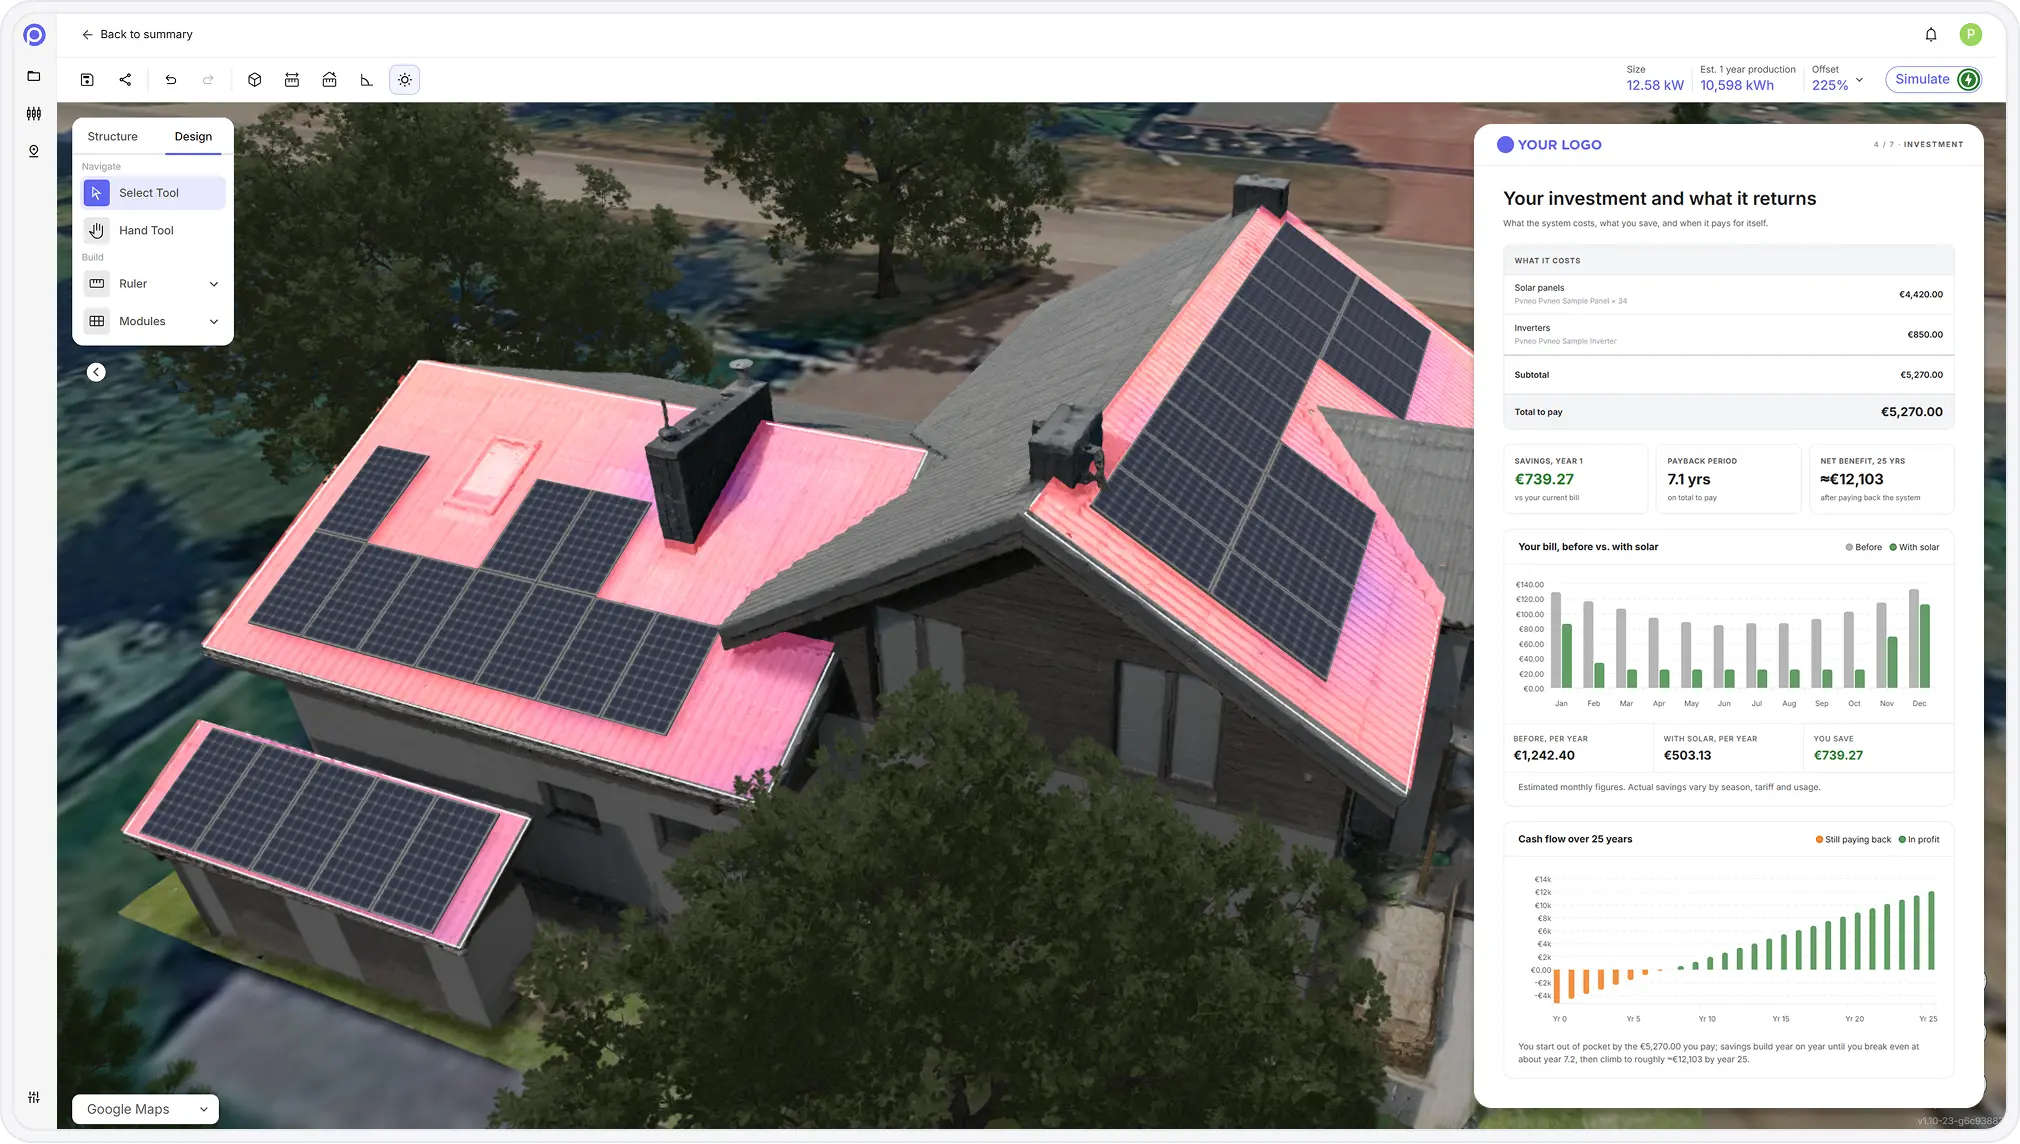Click the app logo icon
This screenshot has width=2020, height=1144.
34,35
